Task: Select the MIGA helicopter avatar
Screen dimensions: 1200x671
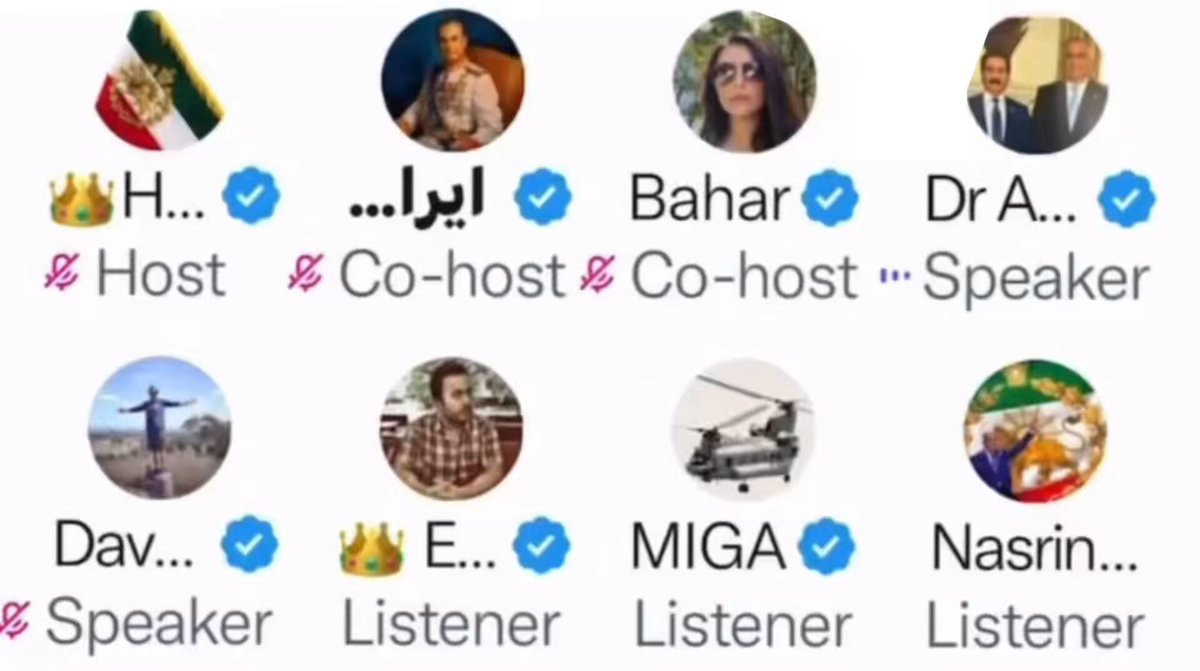Action: tap(742, 430)
